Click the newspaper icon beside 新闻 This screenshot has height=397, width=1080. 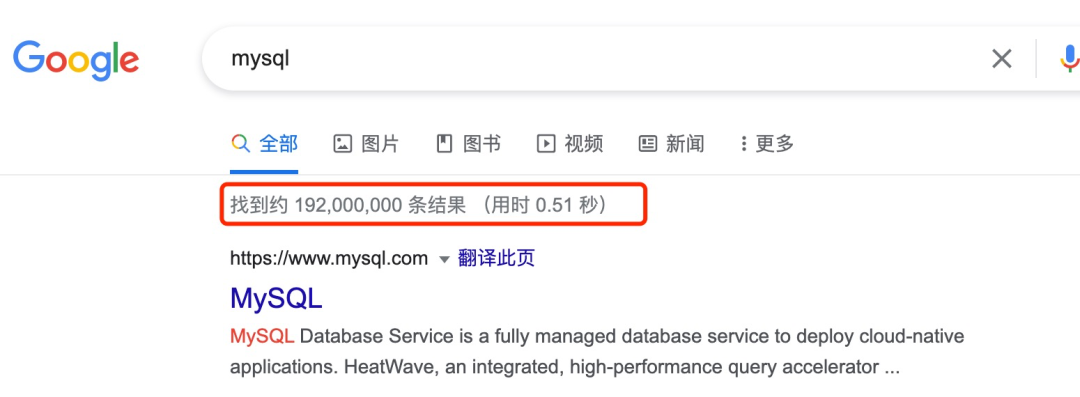pyautogui.click(x=647, y=143)
